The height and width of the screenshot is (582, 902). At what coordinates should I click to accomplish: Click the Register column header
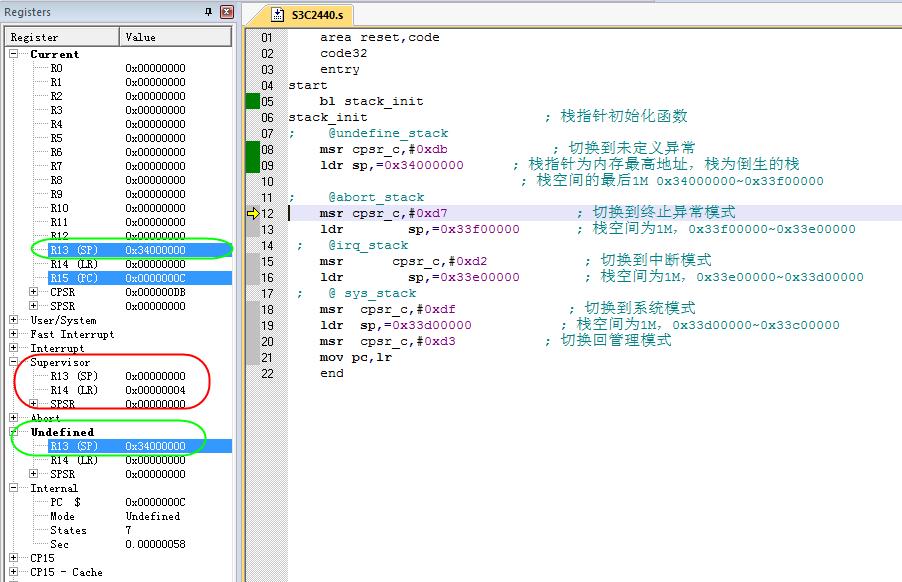[x=62, y=37]
